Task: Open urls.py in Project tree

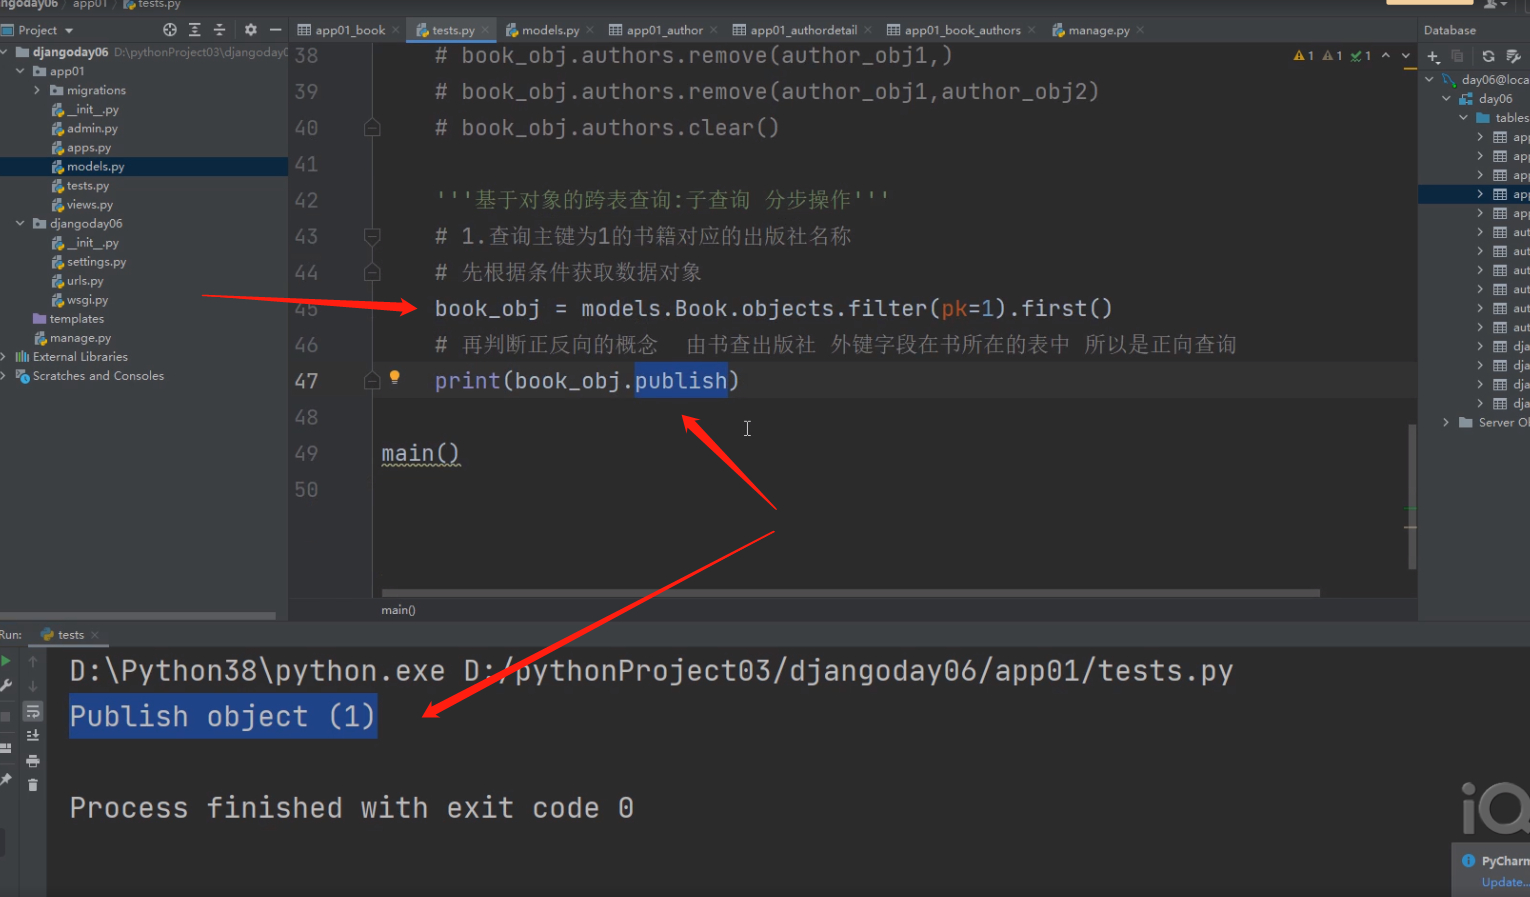Action: pyautogui.click(x=85, y=280)
